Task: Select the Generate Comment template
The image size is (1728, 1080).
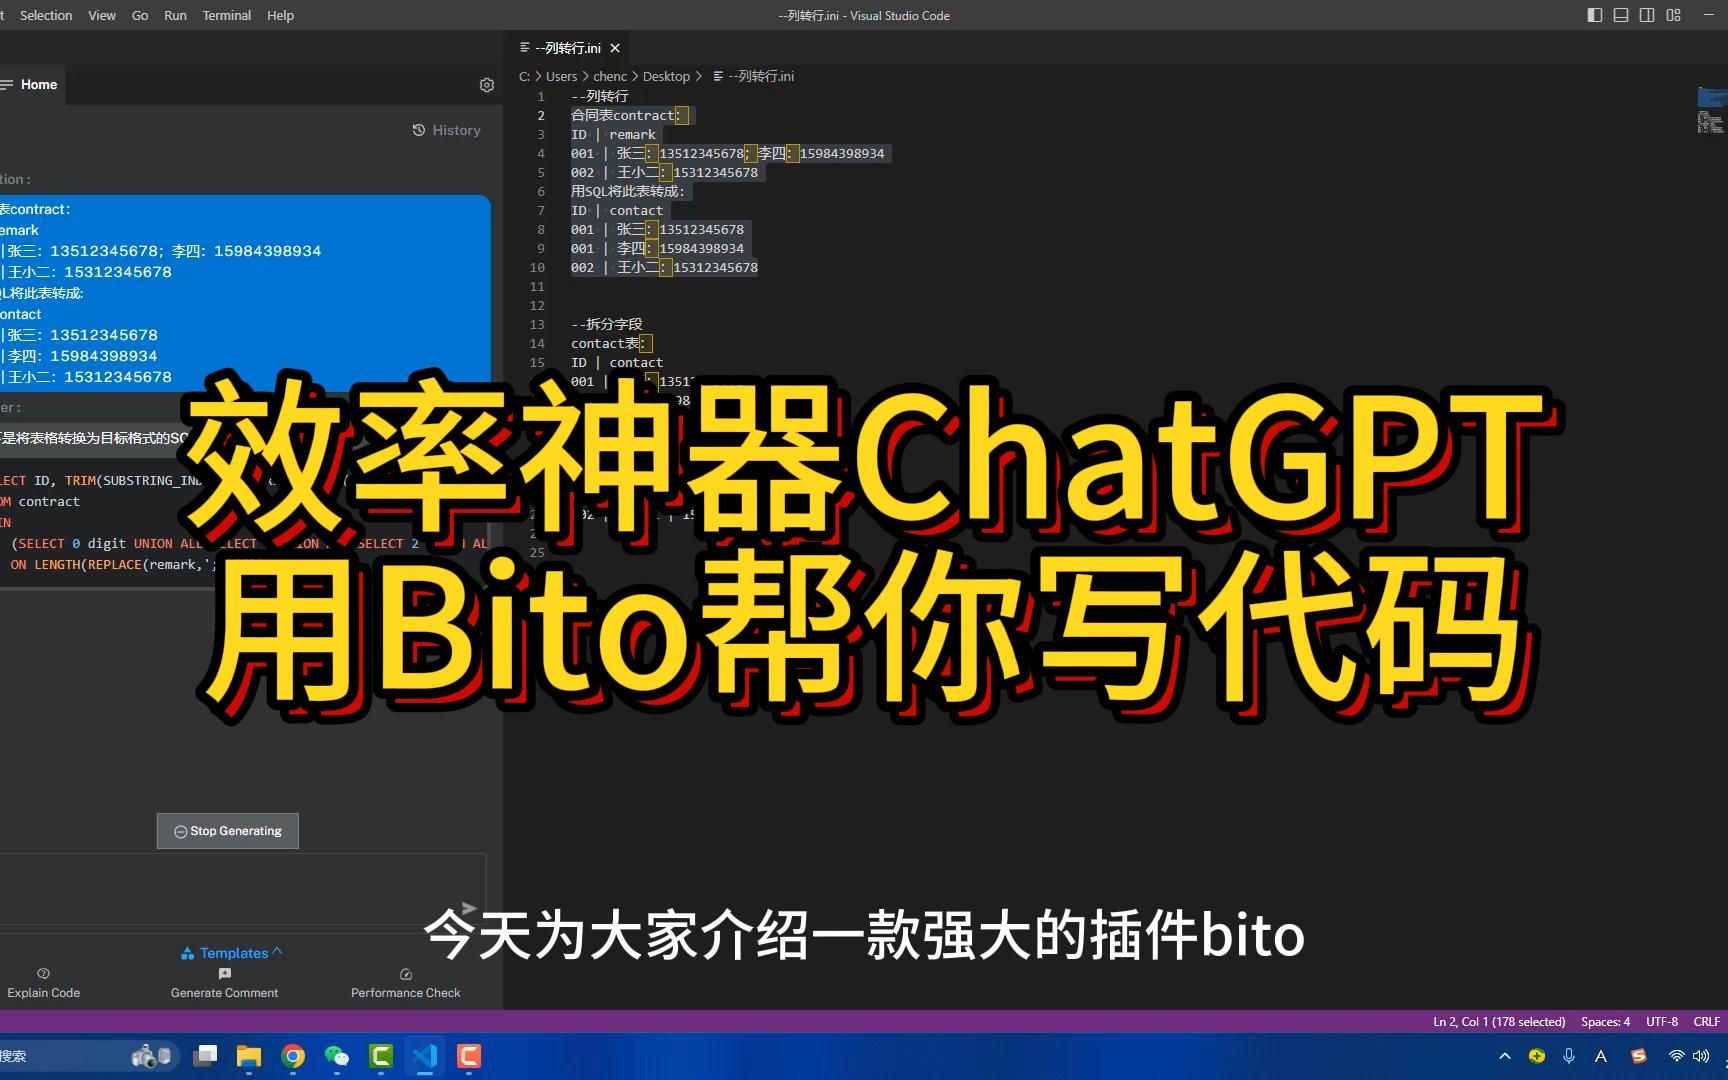Action: coord(224,984)
